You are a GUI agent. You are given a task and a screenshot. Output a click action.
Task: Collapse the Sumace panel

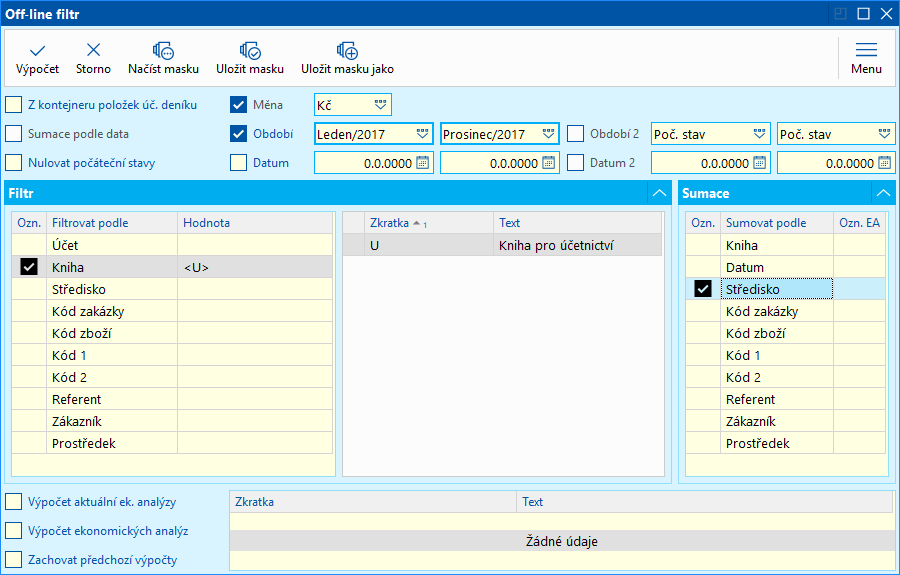pyautogui.click(x=883, y=193)
